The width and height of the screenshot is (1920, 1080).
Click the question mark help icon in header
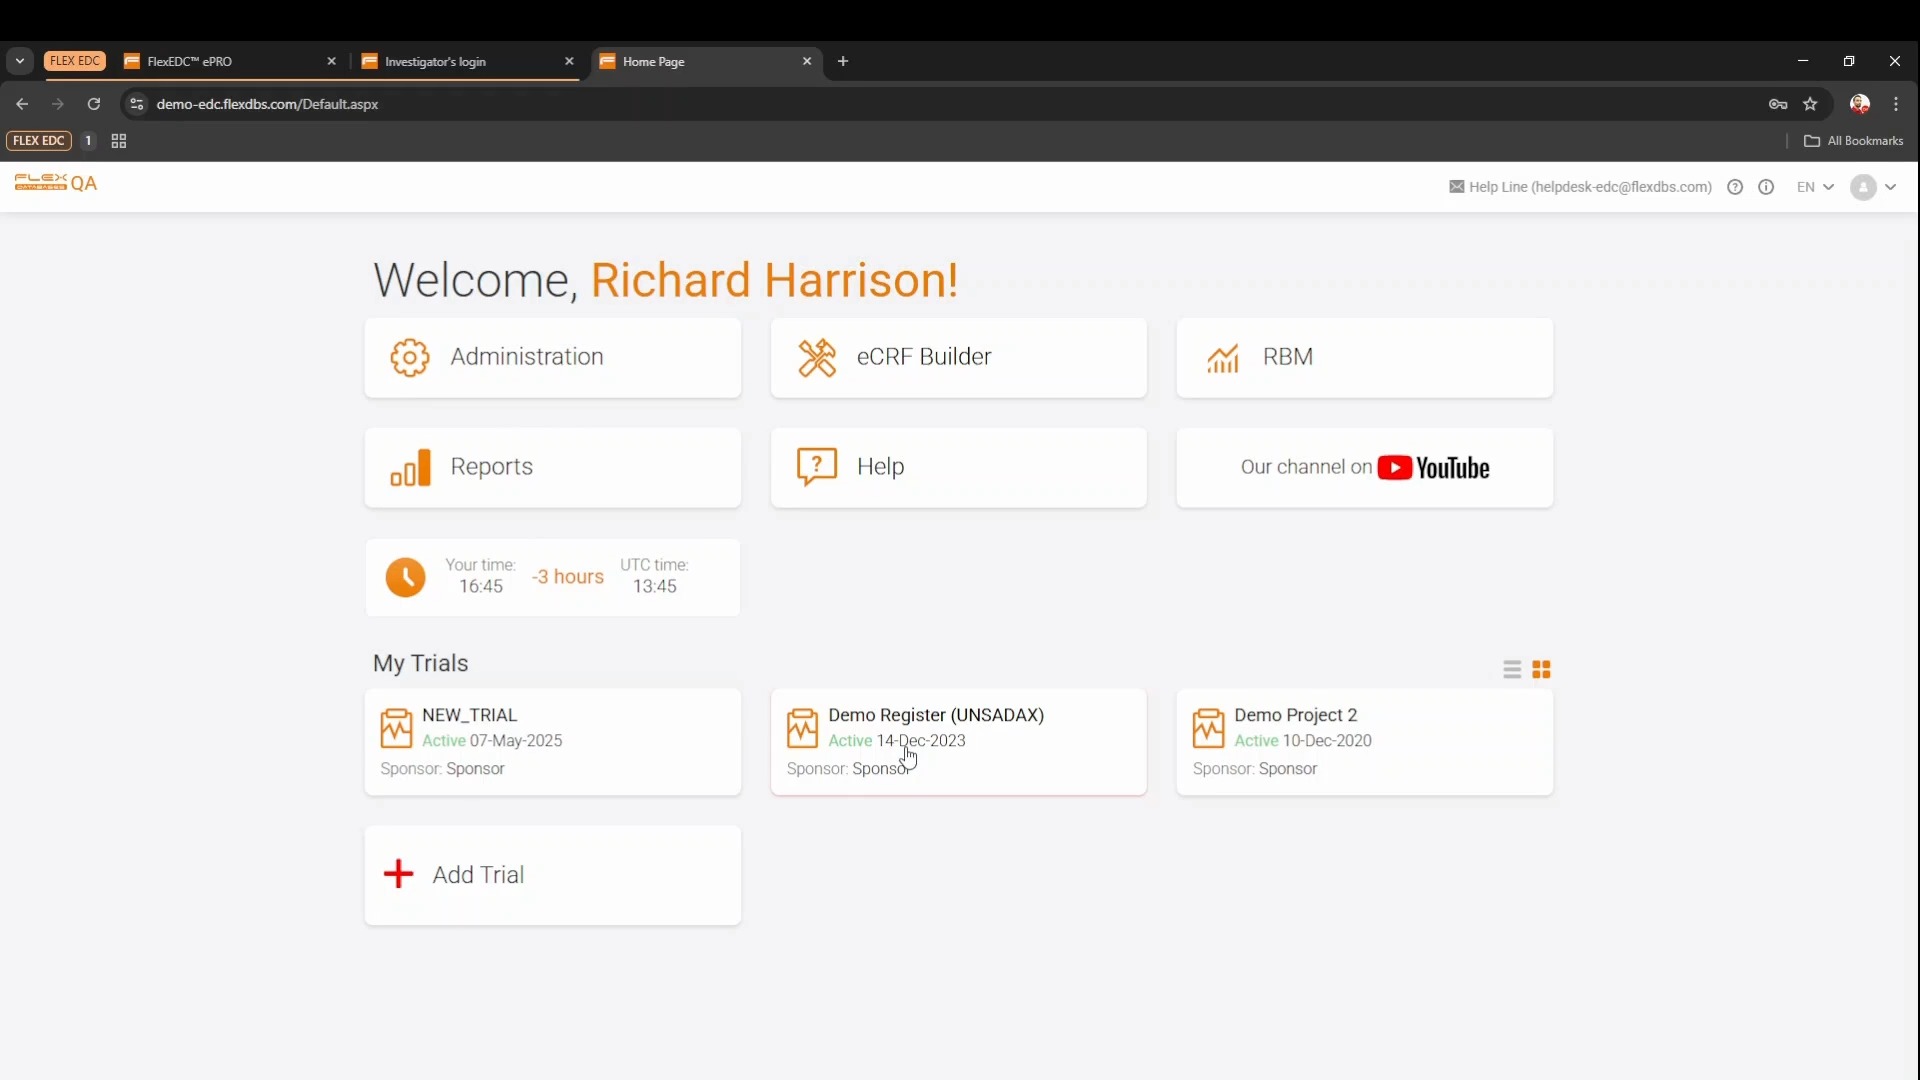(1735, 187)
